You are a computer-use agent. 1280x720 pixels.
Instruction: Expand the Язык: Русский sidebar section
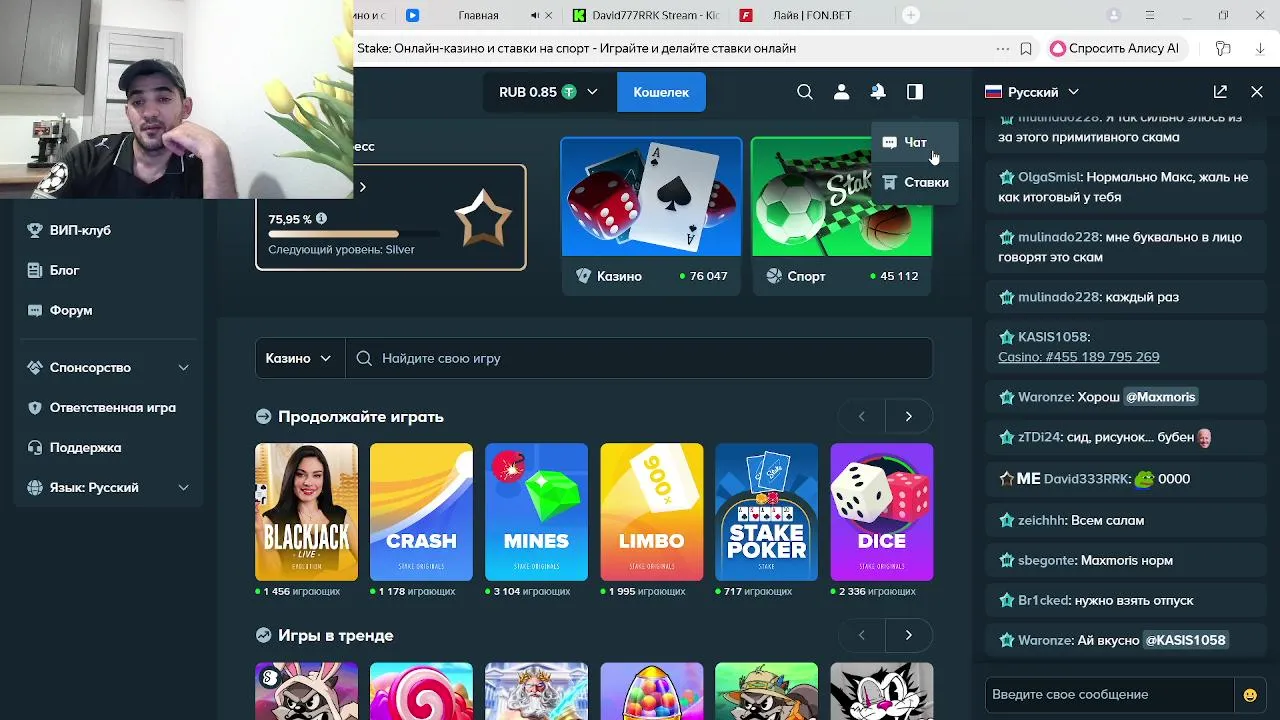(x=183, y=487)
